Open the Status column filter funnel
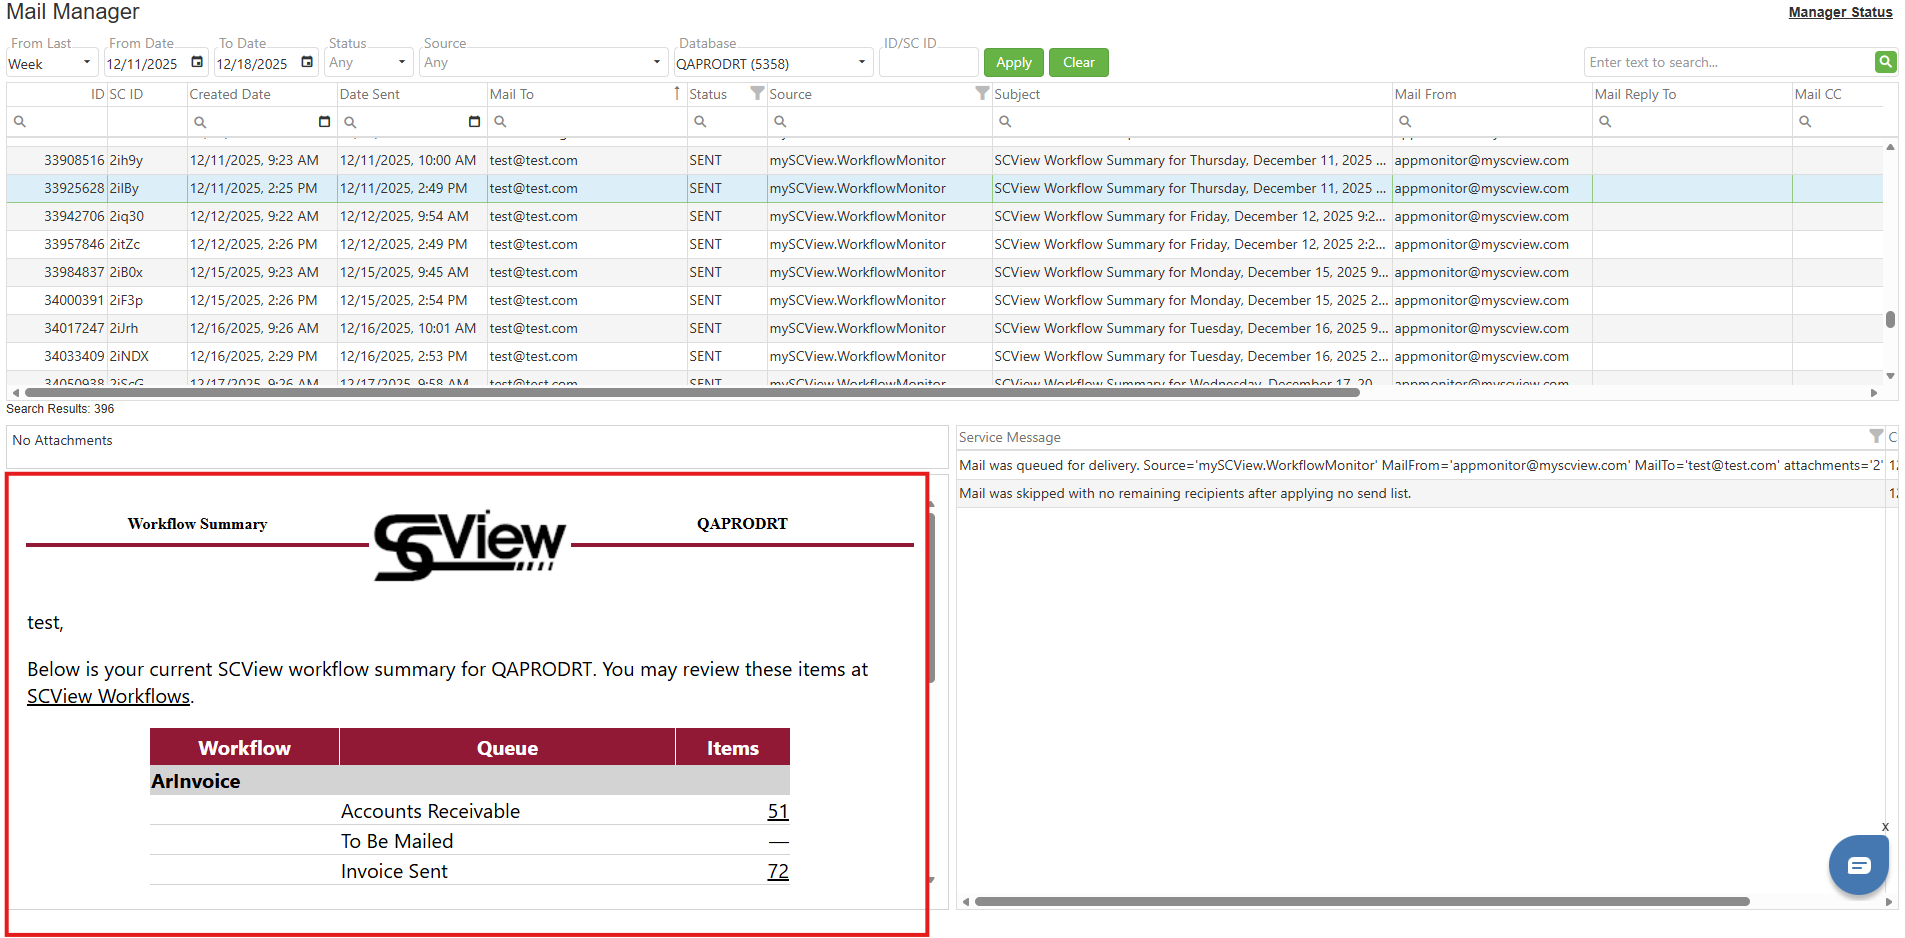This screenshot has height=938, width=1905. (757, 93)
